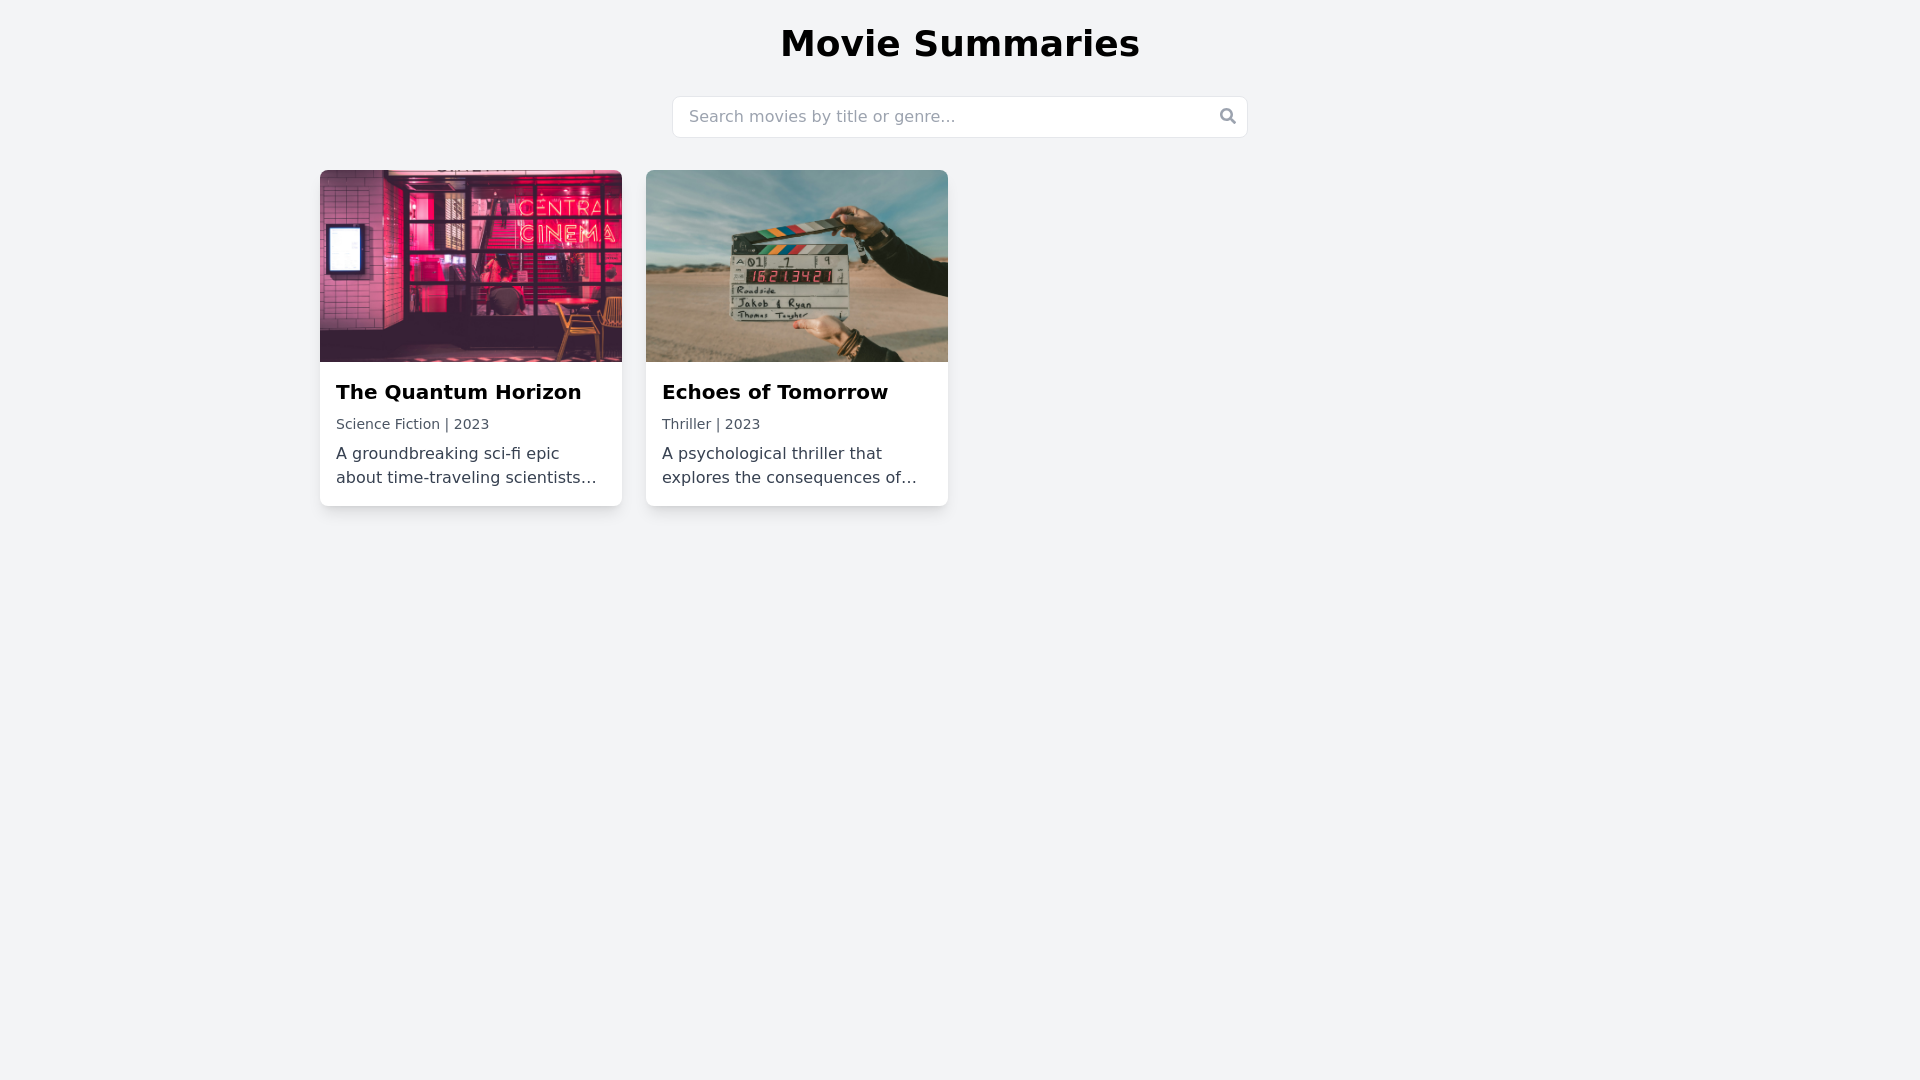Click the Quantum Horizon neon cinema poster image
The width and height of the screenshot is (1920, 1080).
[470, 265]
